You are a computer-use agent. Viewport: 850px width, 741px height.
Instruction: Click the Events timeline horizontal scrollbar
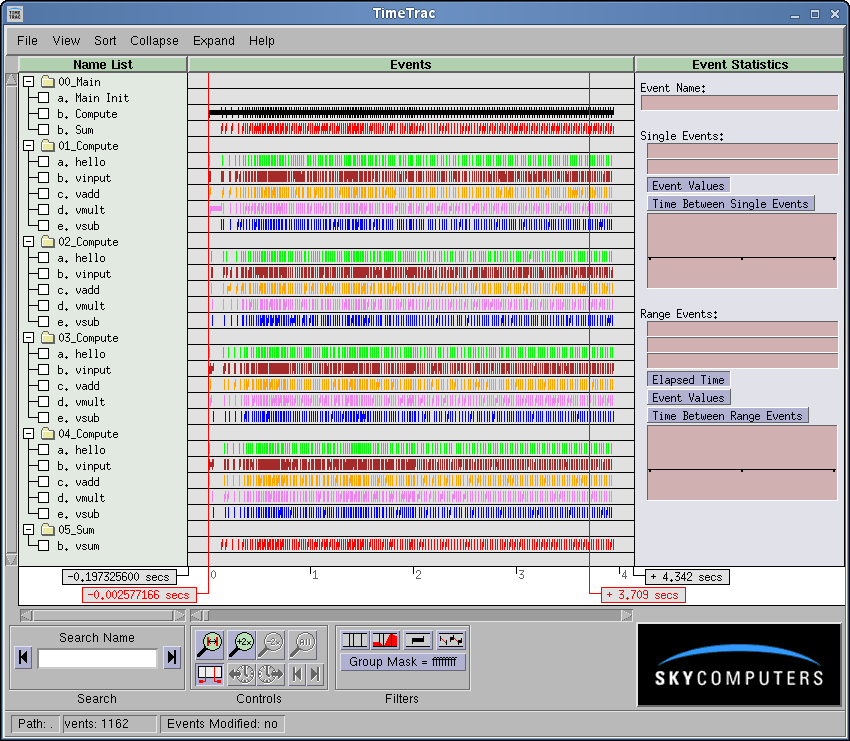pyautogui.click(x=412, y=615)
